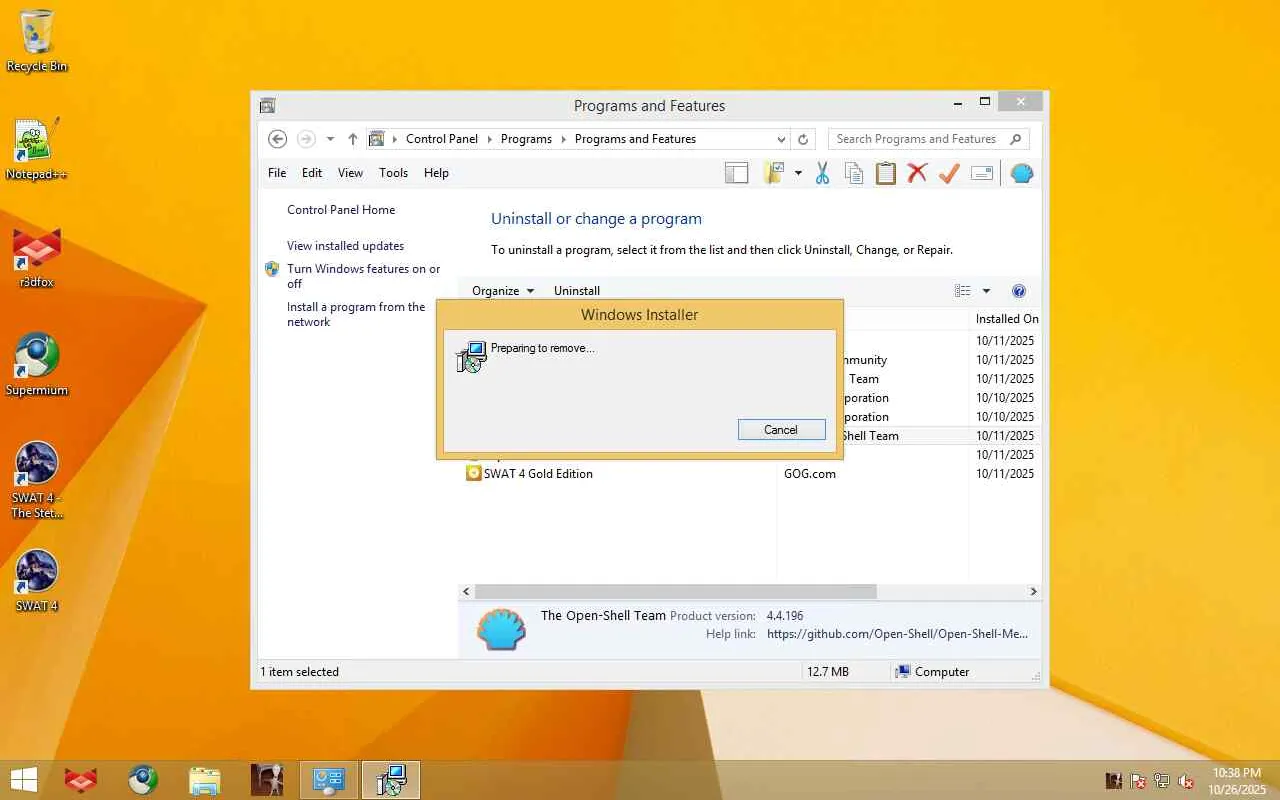Open the File menu
Image resolution: width=1280 pixels, height=800 pixels.
click(277, 173)
